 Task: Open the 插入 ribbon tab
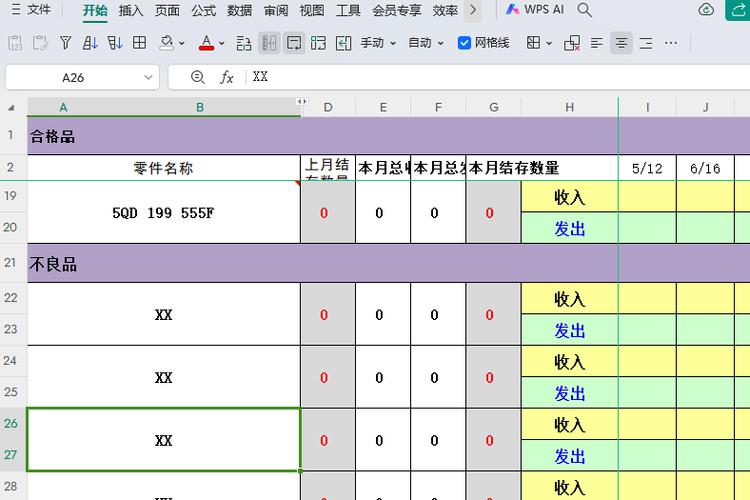(131, 10)
